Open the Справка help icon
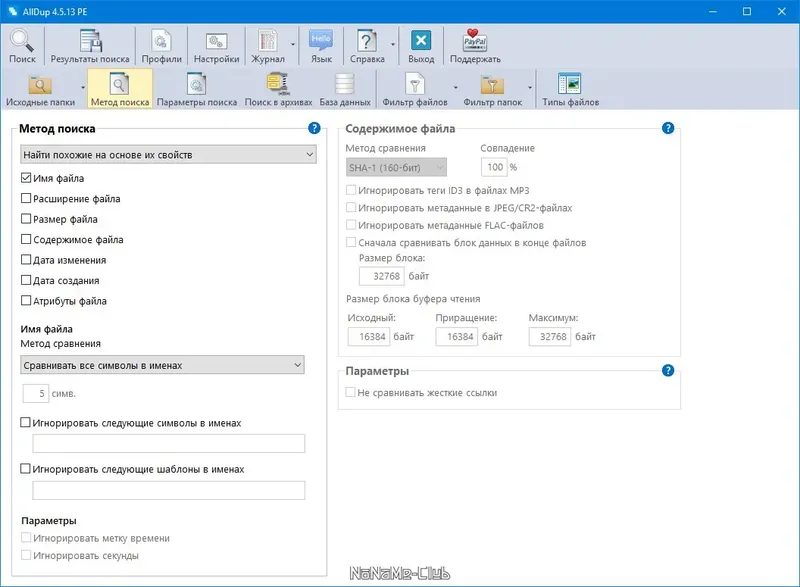The image size is (800, 587). coord(367,41)
